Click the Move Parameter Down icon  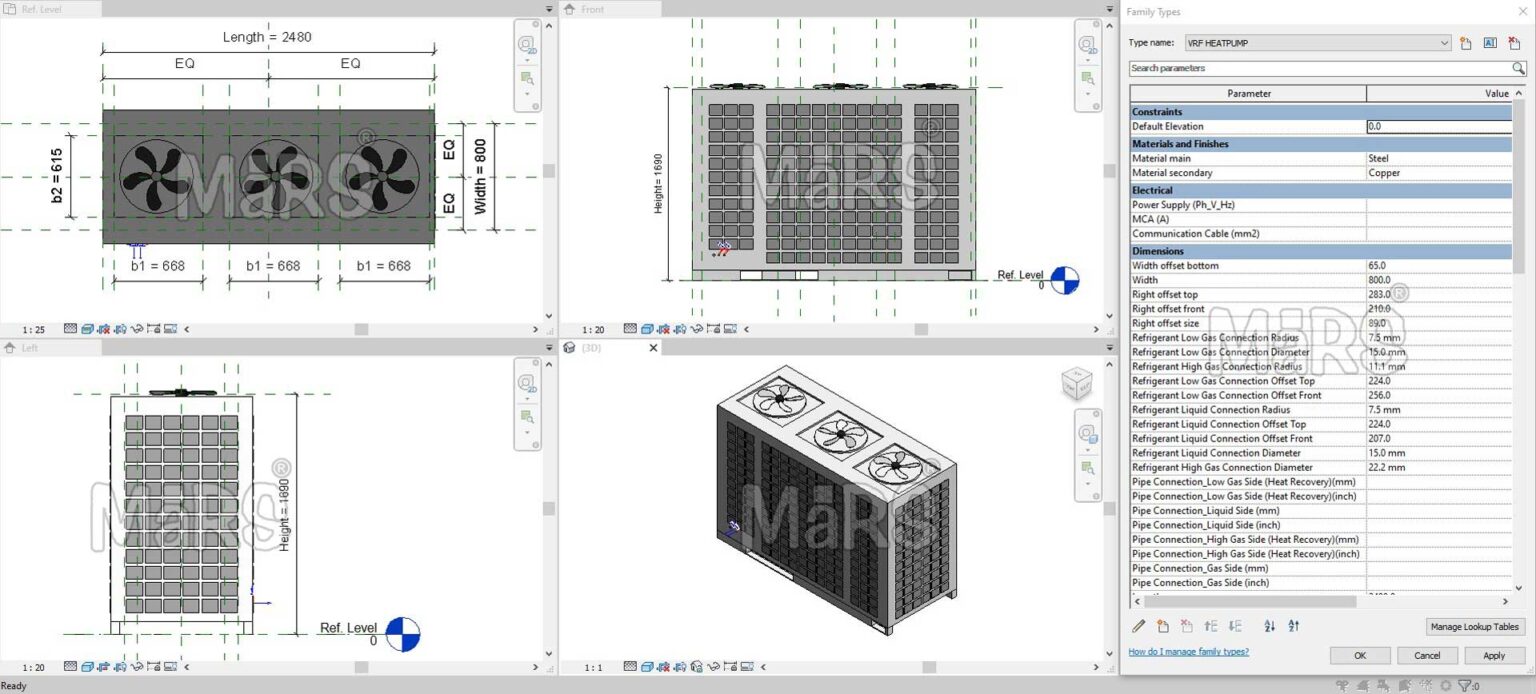(x=1235, y=626)
